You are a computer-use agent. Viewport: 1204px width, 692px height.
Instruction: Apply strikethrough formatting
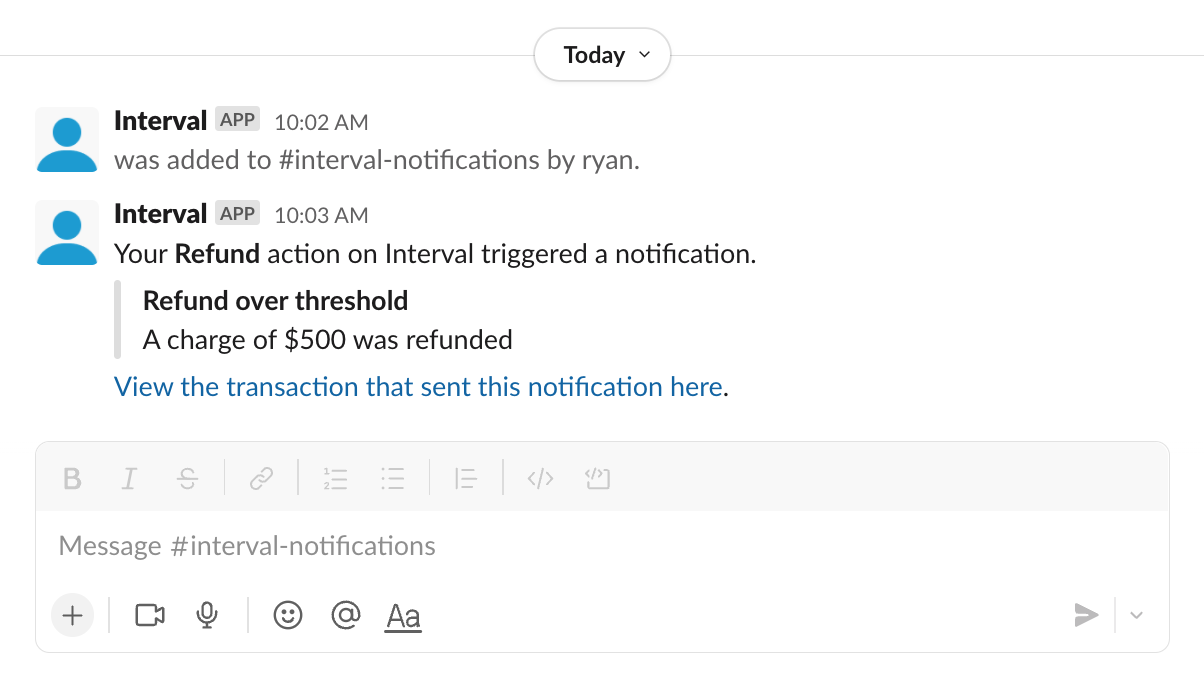pos(187,479)
